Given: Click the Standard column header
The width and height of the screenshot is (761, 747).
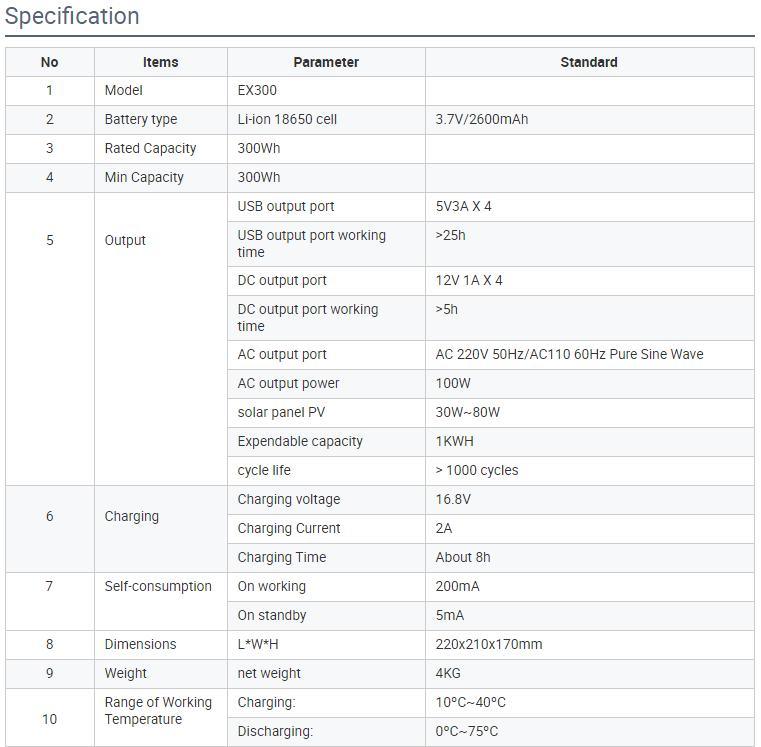Looking at the screenshot, I should (x=588, y=62).
